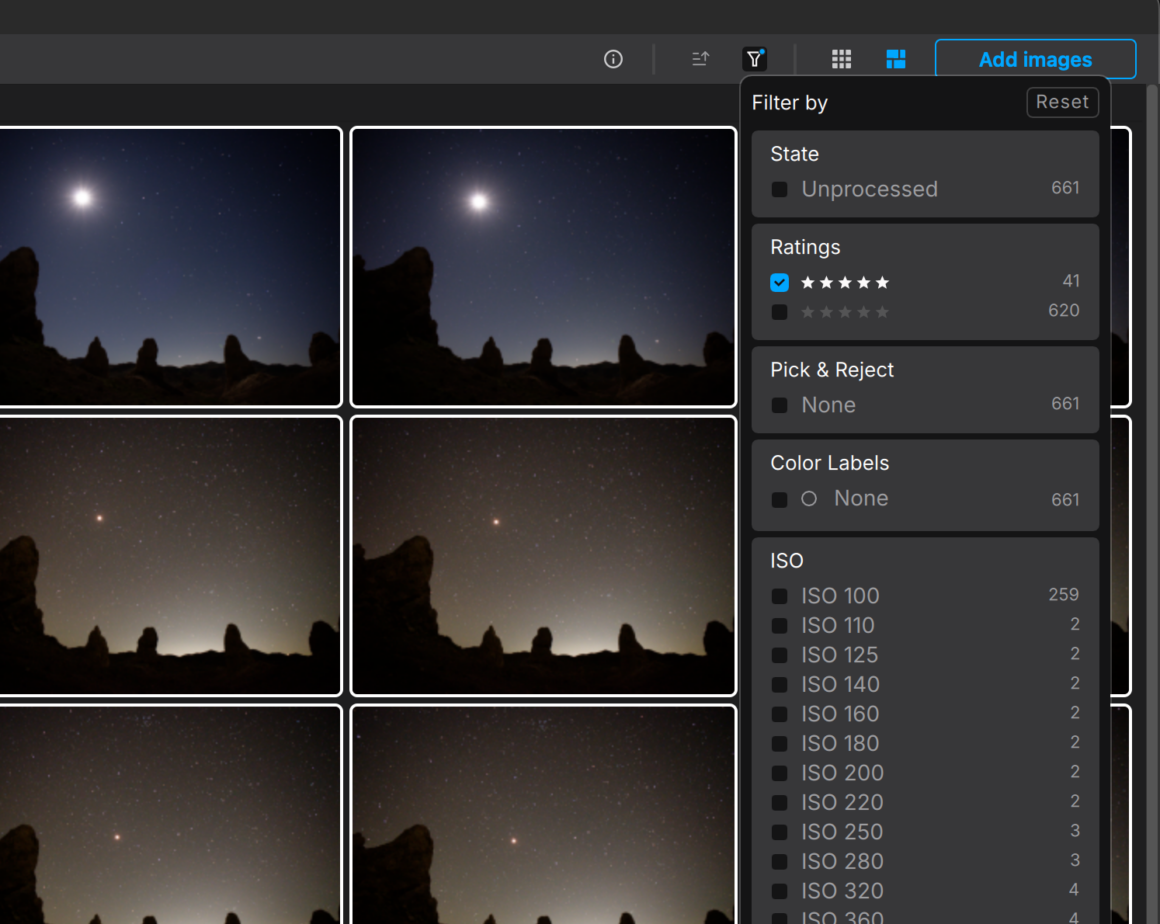Check the ISO 100 filter

[x=779, y=596]
